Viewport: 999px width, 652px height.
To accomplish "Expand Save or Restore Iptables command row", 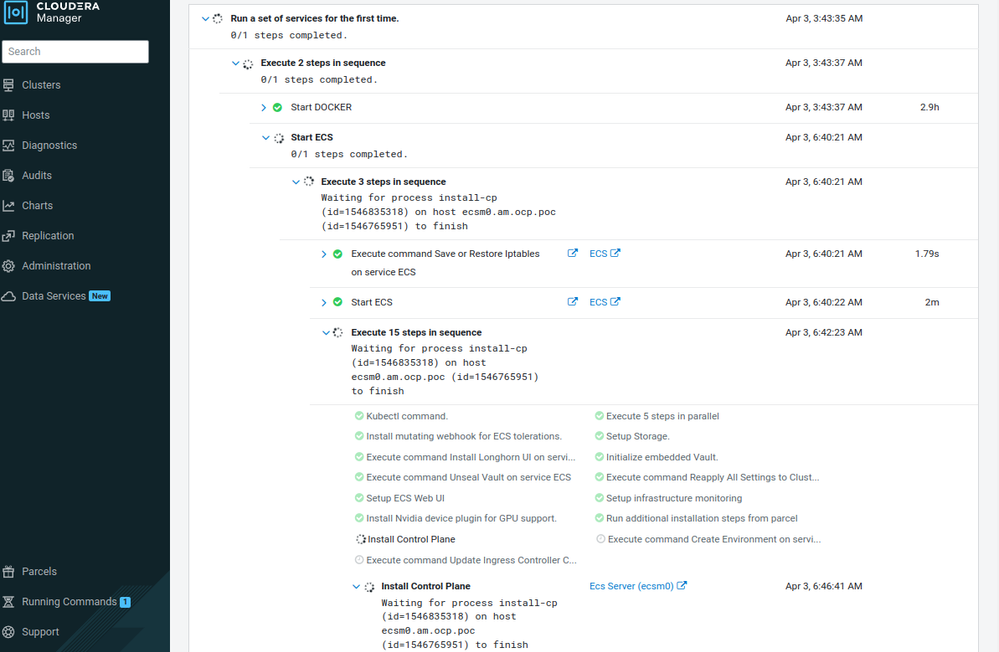I will point(324,254).
